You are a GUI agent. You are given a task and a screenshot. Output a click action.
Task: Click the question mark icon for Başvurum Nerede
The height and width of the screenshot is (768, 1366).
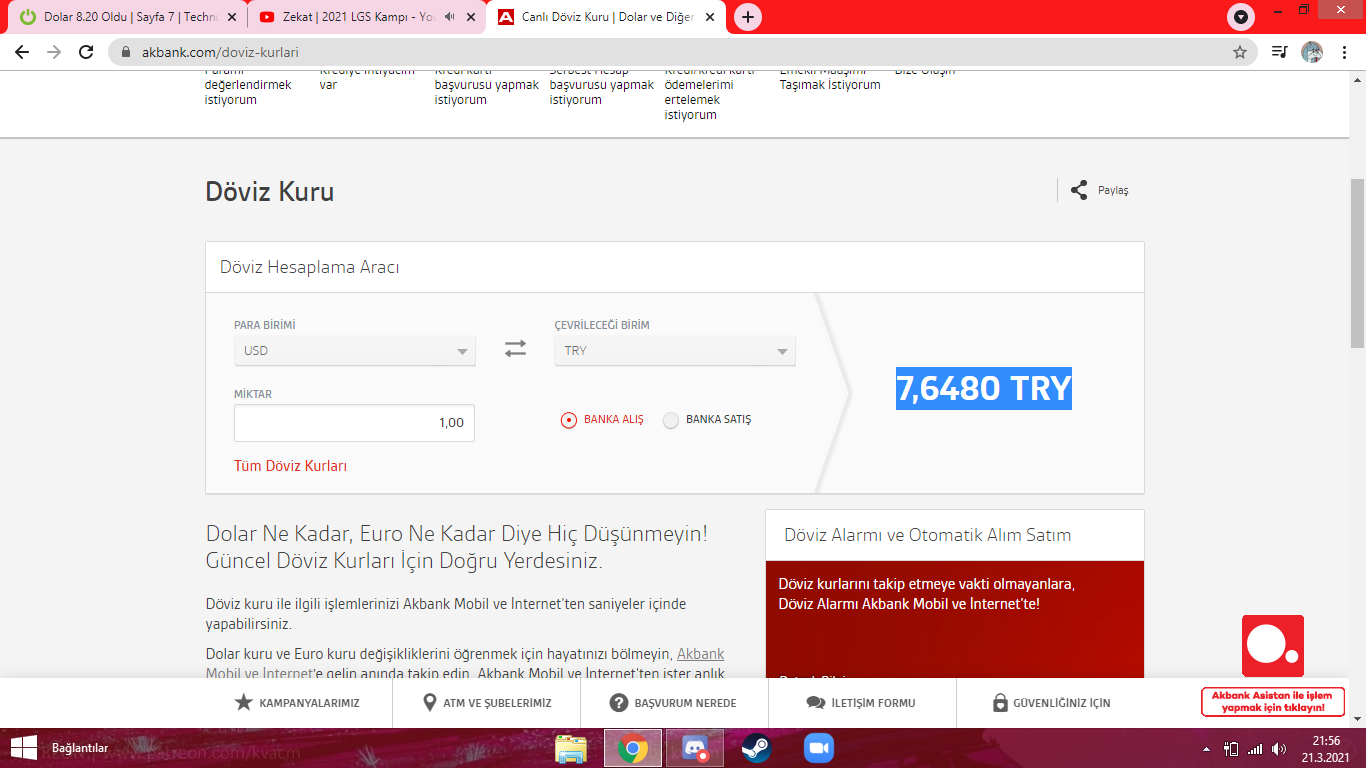(618, 703)
